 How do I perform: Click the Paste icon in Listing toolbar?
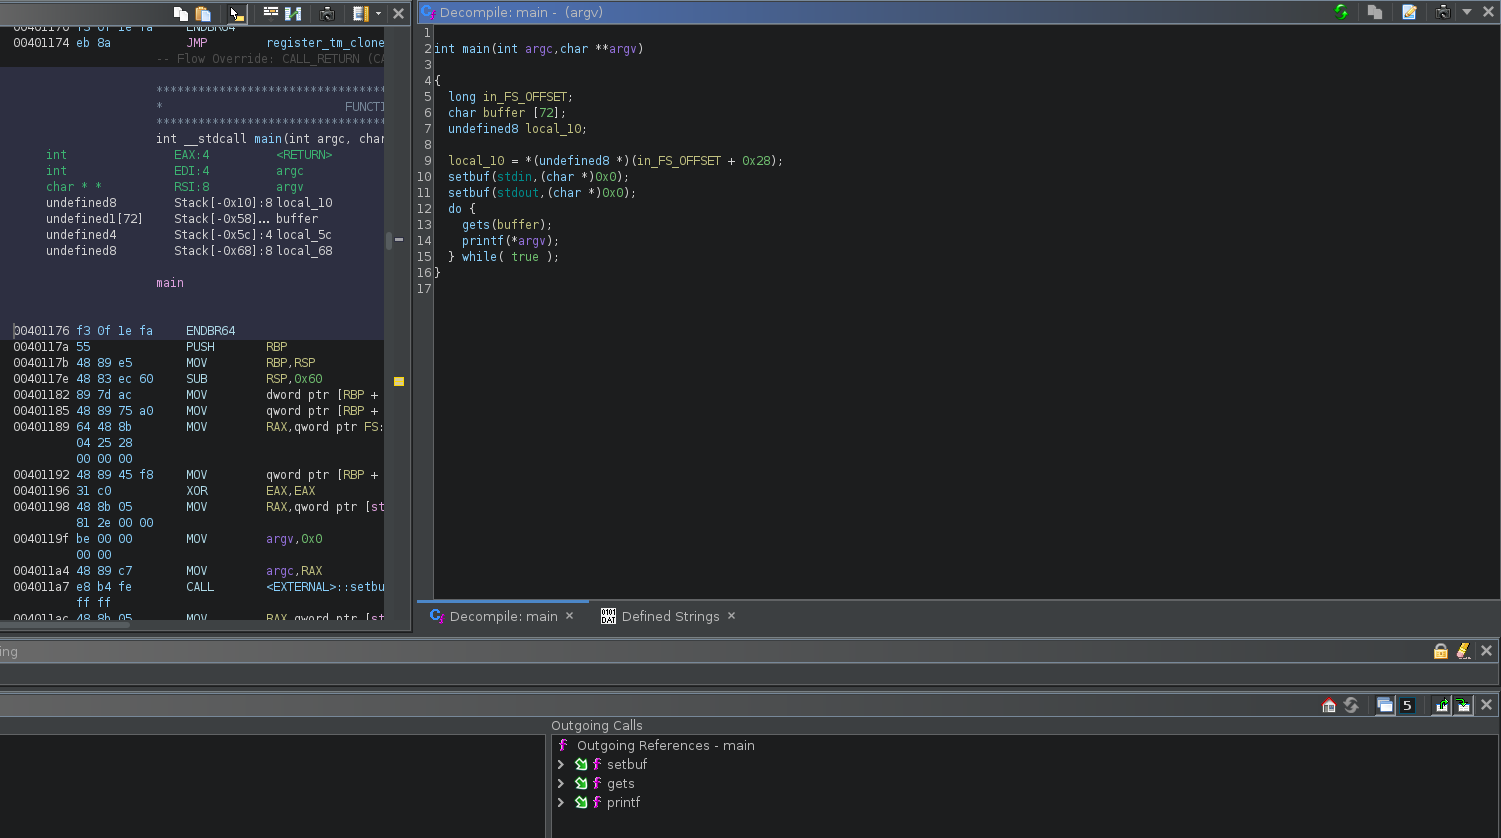click(203, 13)
